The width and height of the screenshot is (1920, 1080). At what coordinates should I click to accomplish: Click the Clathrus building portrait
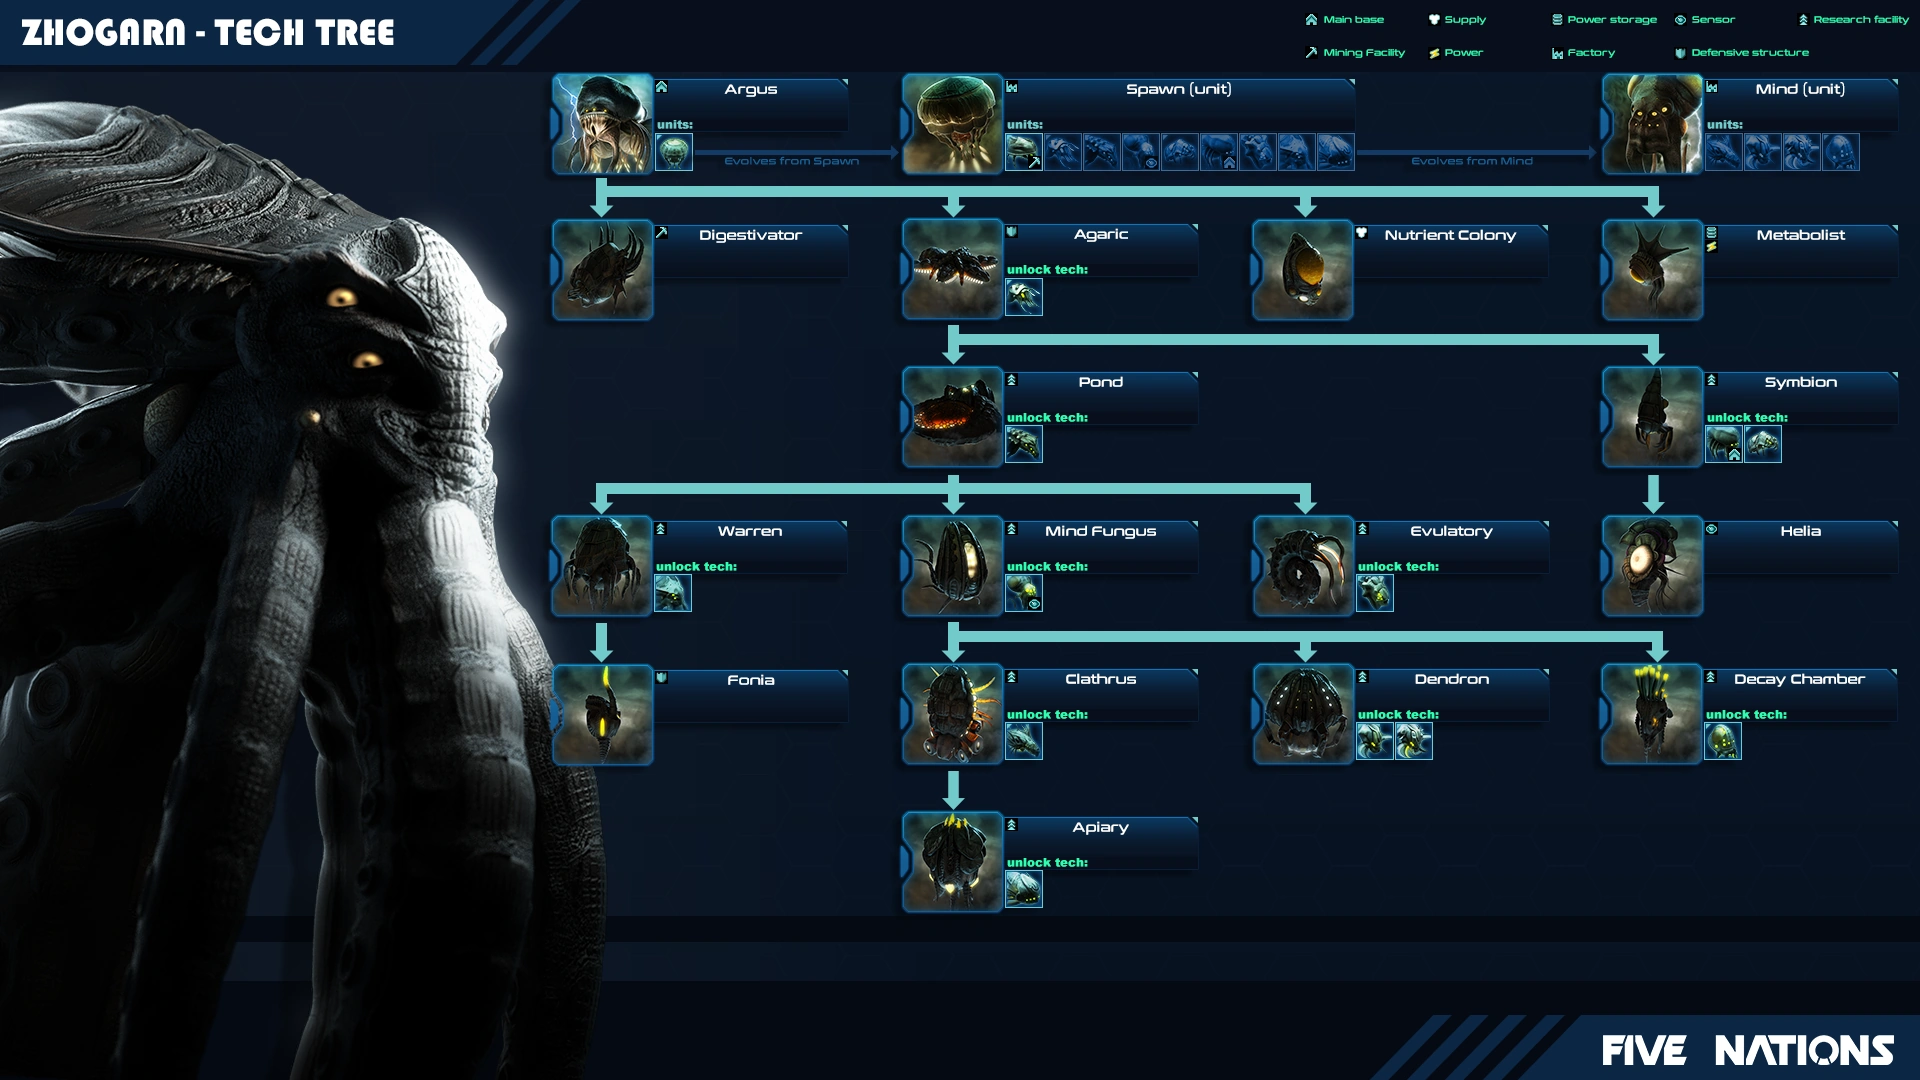[x=952, y=714]
